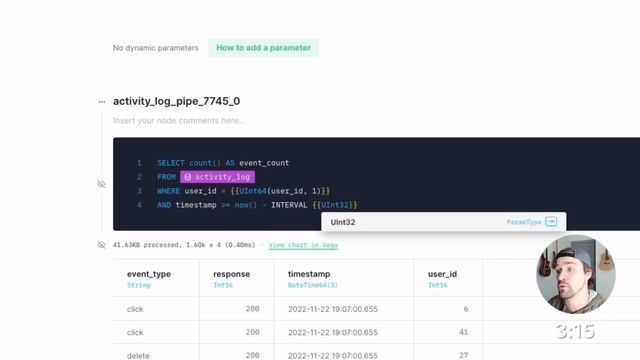Click the How to add a parameter button

[263, 48]
